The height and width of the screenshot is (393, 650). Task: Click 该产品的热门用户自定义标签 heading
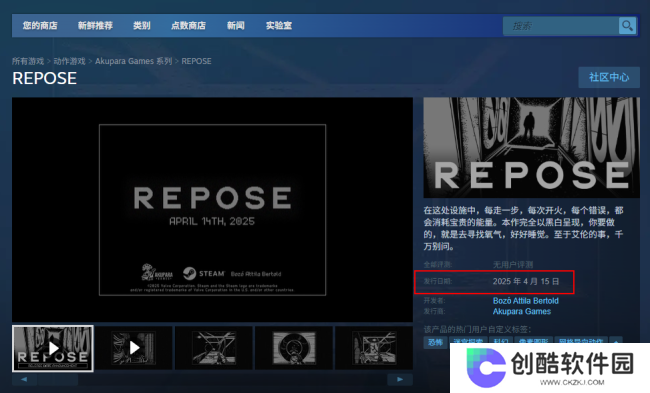[x=477, y=330]
